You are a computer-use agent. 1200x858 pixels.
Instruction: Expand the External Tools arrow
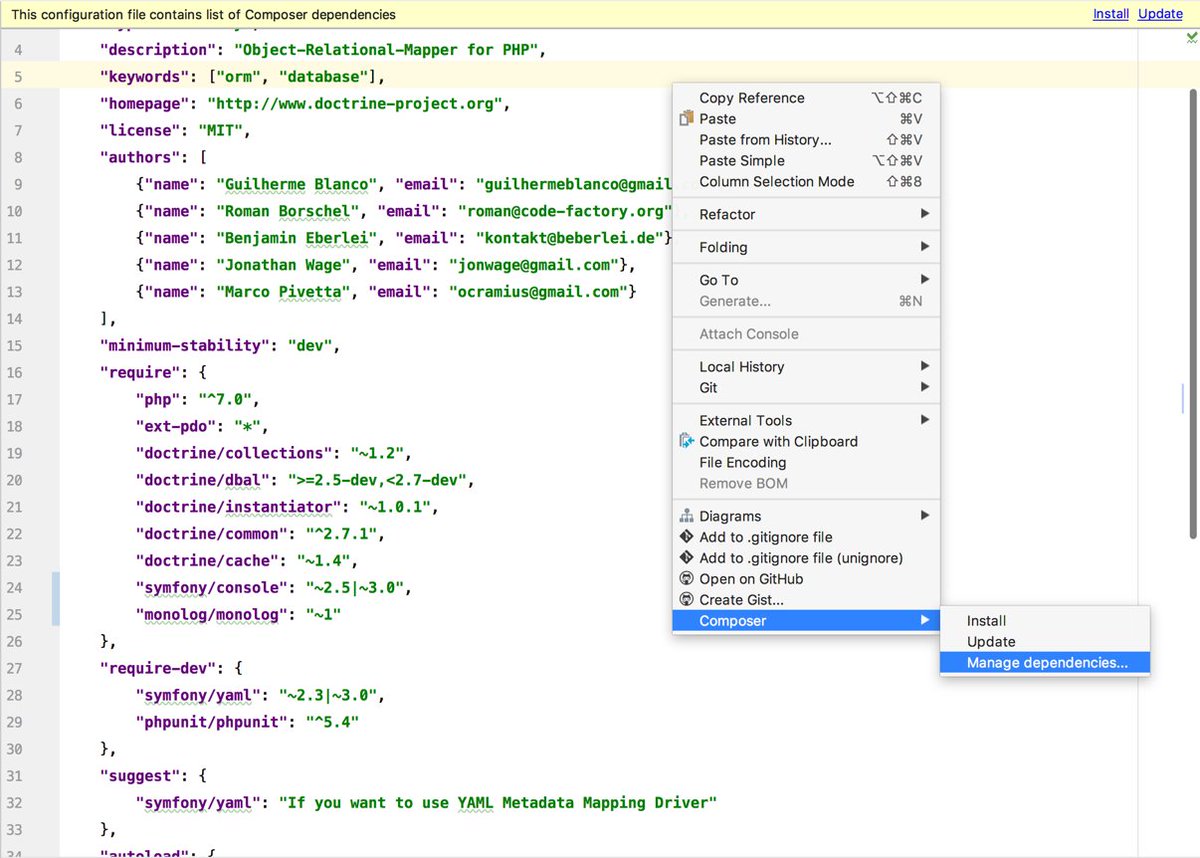point(925,421)
